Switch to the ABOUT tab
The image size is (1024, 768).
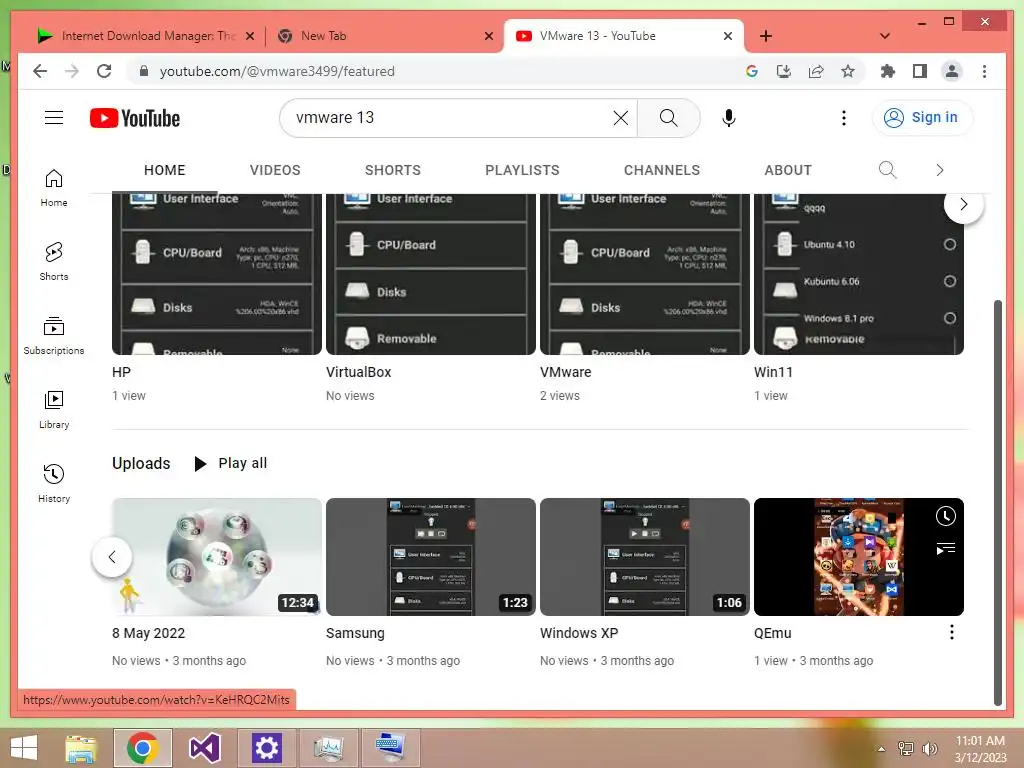tap(788, 170)
